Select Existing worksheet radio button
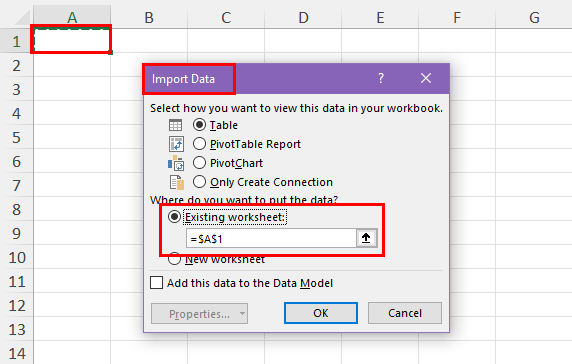Viewport: 572px width, 364px height. [174, 217]
